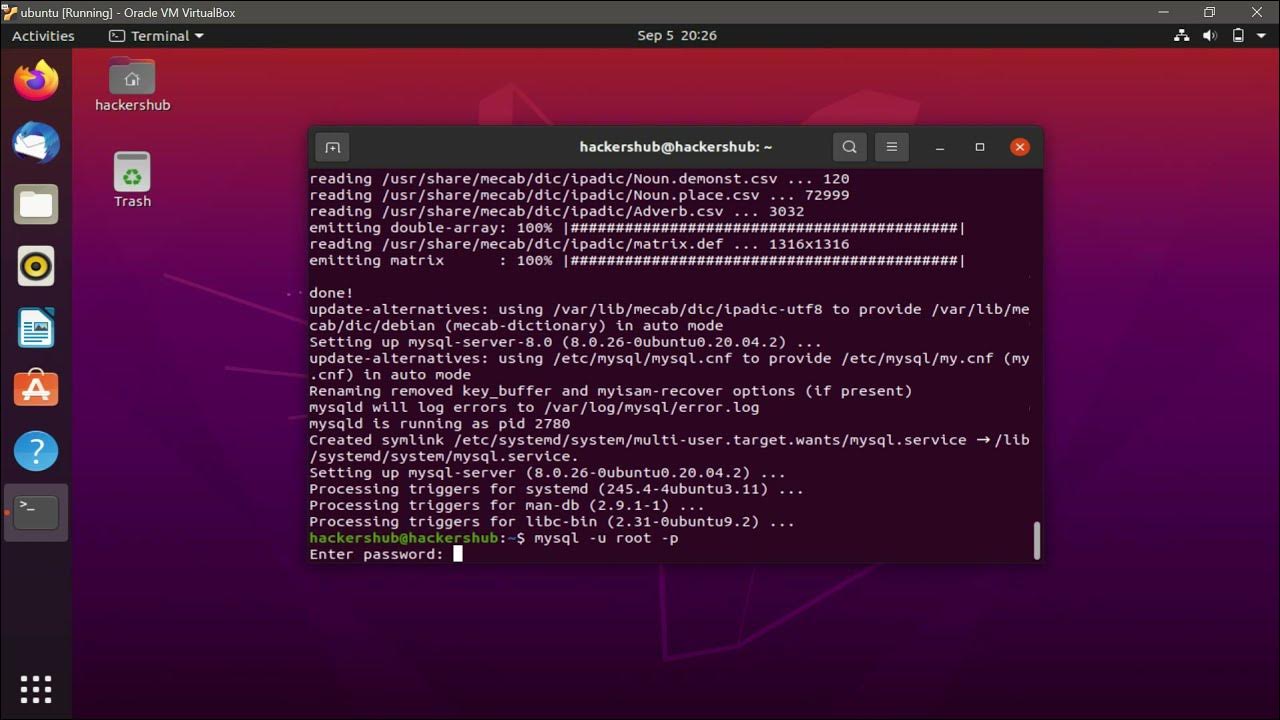The width and height of the screenshot is (1280, 720).
Task: Open the Files manager in dock
Action: 36,204
